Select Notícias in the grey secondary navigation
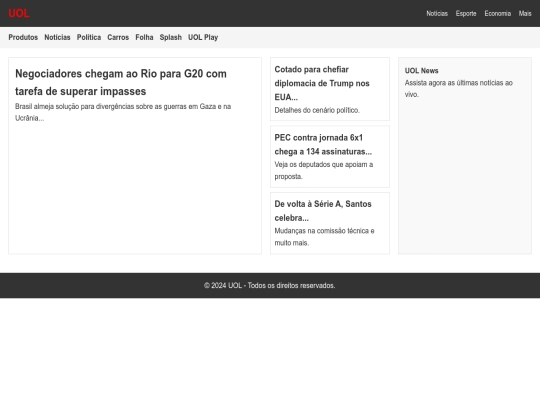This screenshot has width=540, height=405. coord(57,37)
